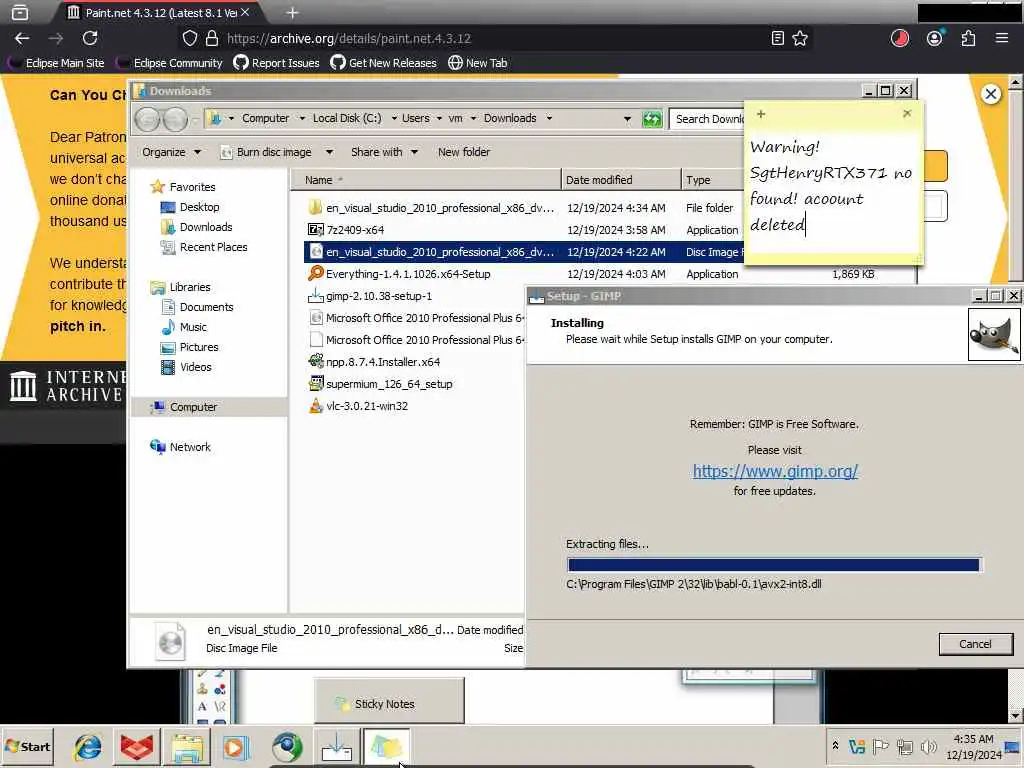Open the address bar history dropdown
Image resolution: width=1024 pixels, height=768 pixels.
[x=627, y=119]
